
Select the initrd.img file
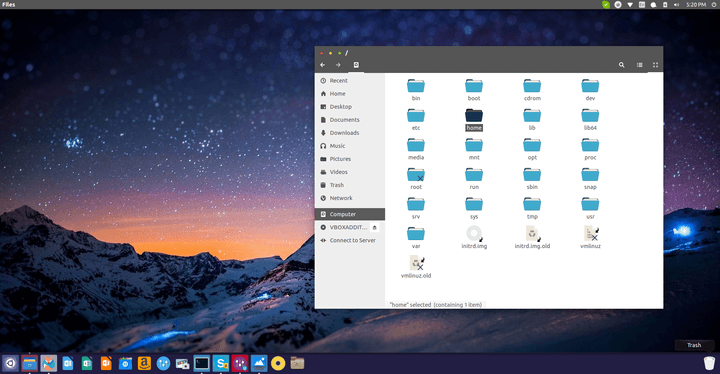tap(474, 238)
